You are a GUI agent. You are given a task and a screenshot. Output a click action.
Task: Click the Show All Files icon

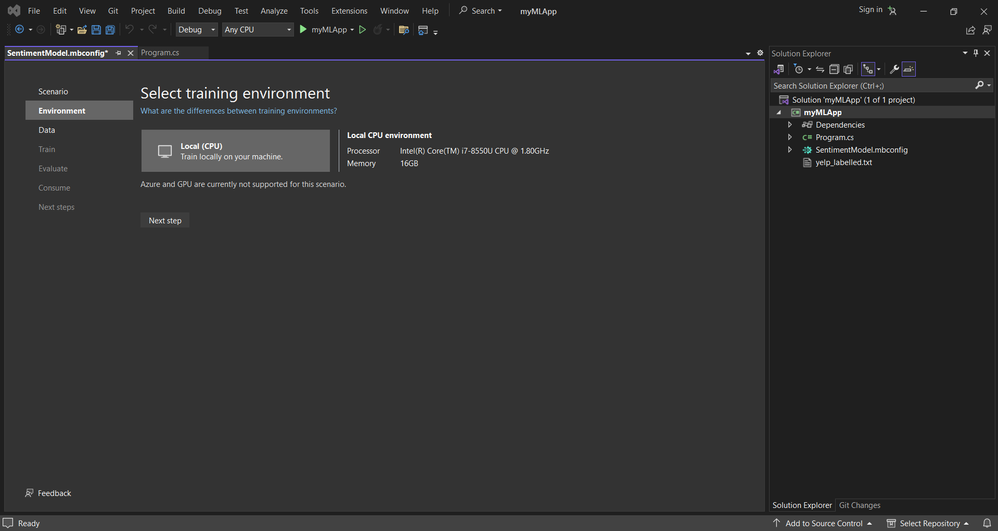coord(848,69)
